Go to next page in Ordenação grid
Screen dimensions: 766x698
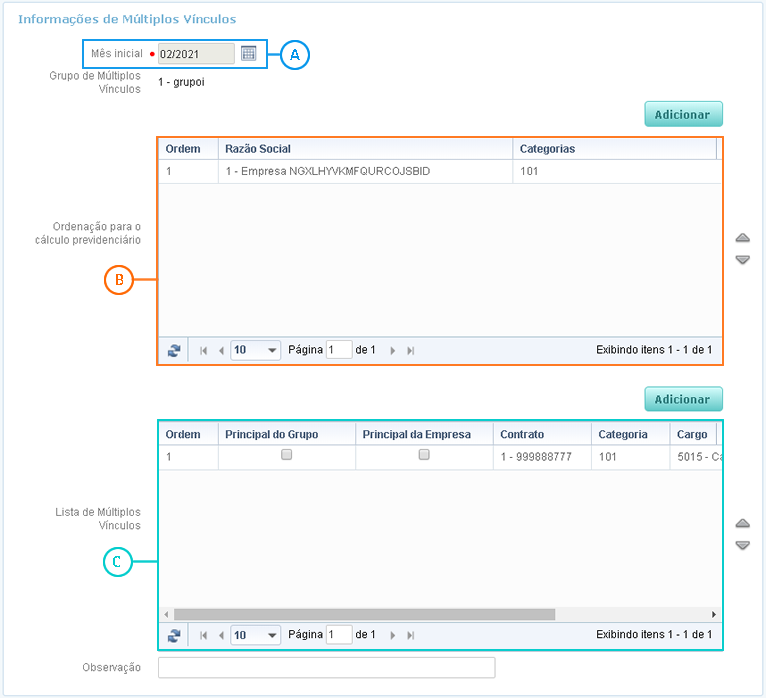(393, 351)
